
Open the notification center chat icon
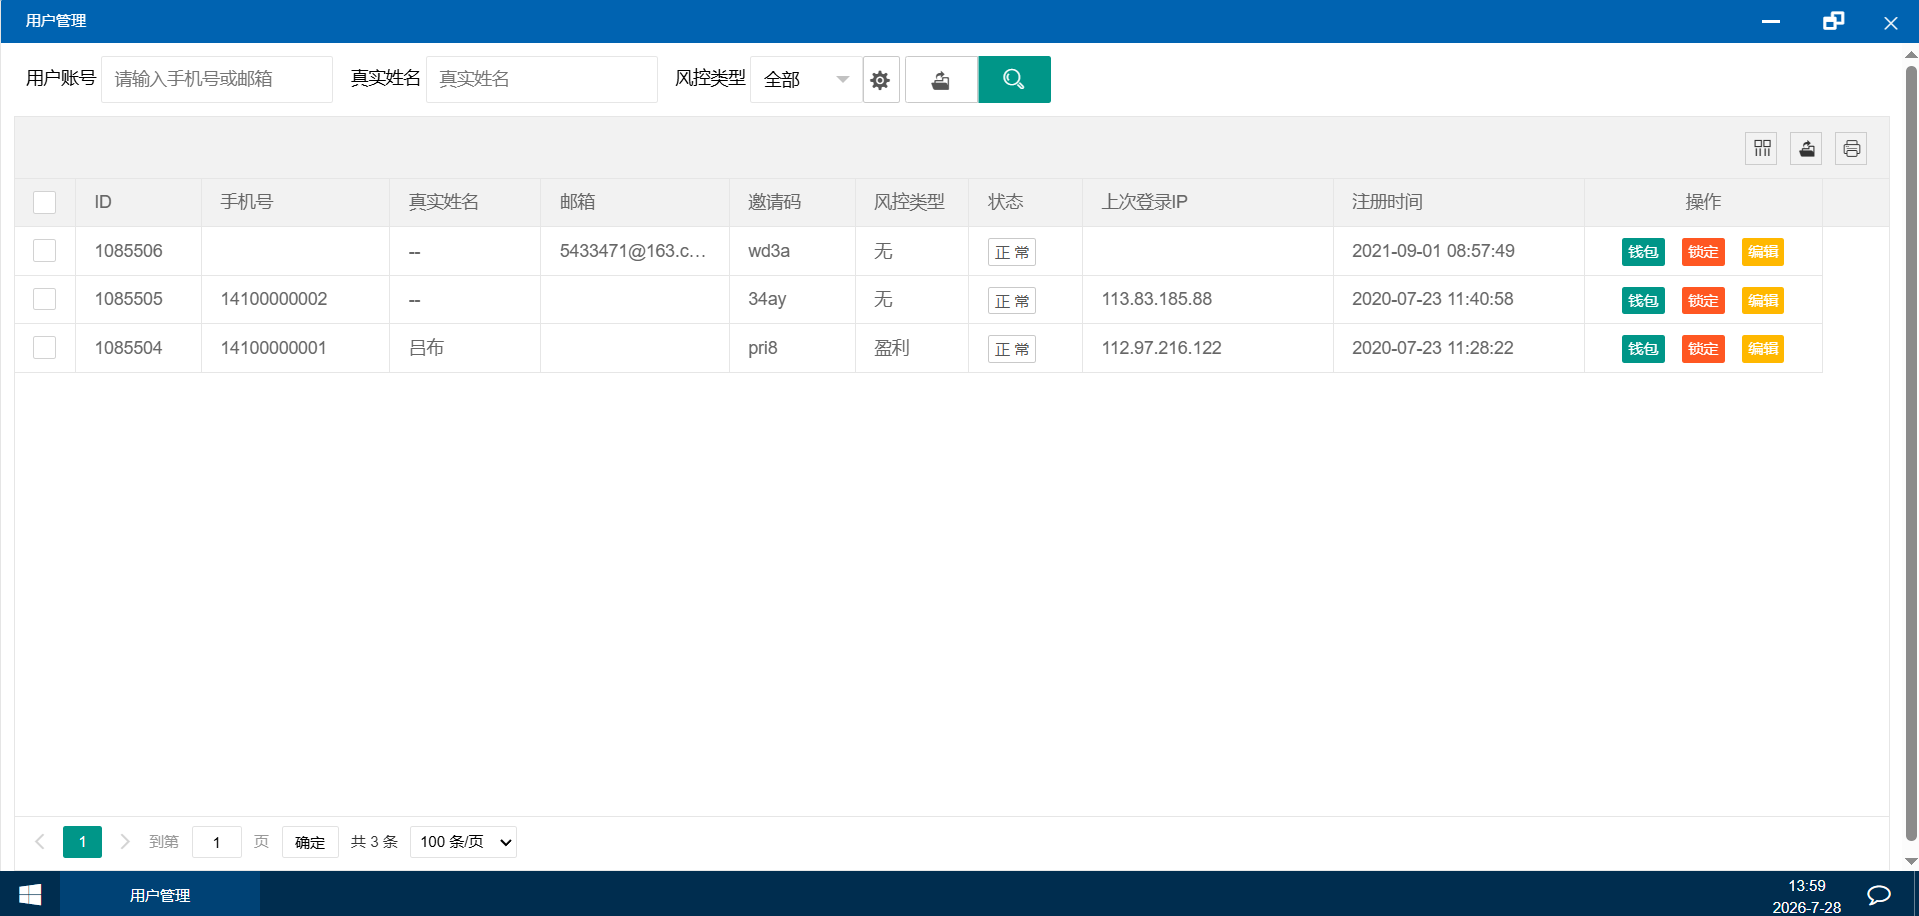coord(1879,895)
